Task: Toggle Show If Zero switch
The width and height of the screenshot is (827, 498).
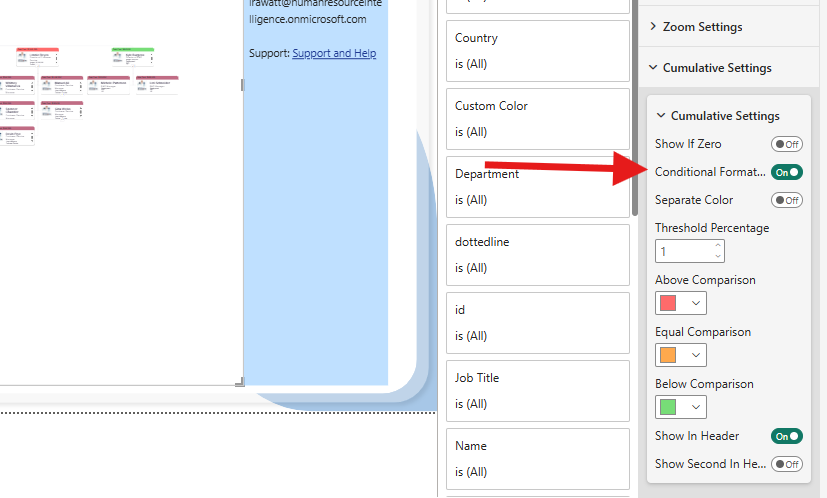Action: coord(786,144)
